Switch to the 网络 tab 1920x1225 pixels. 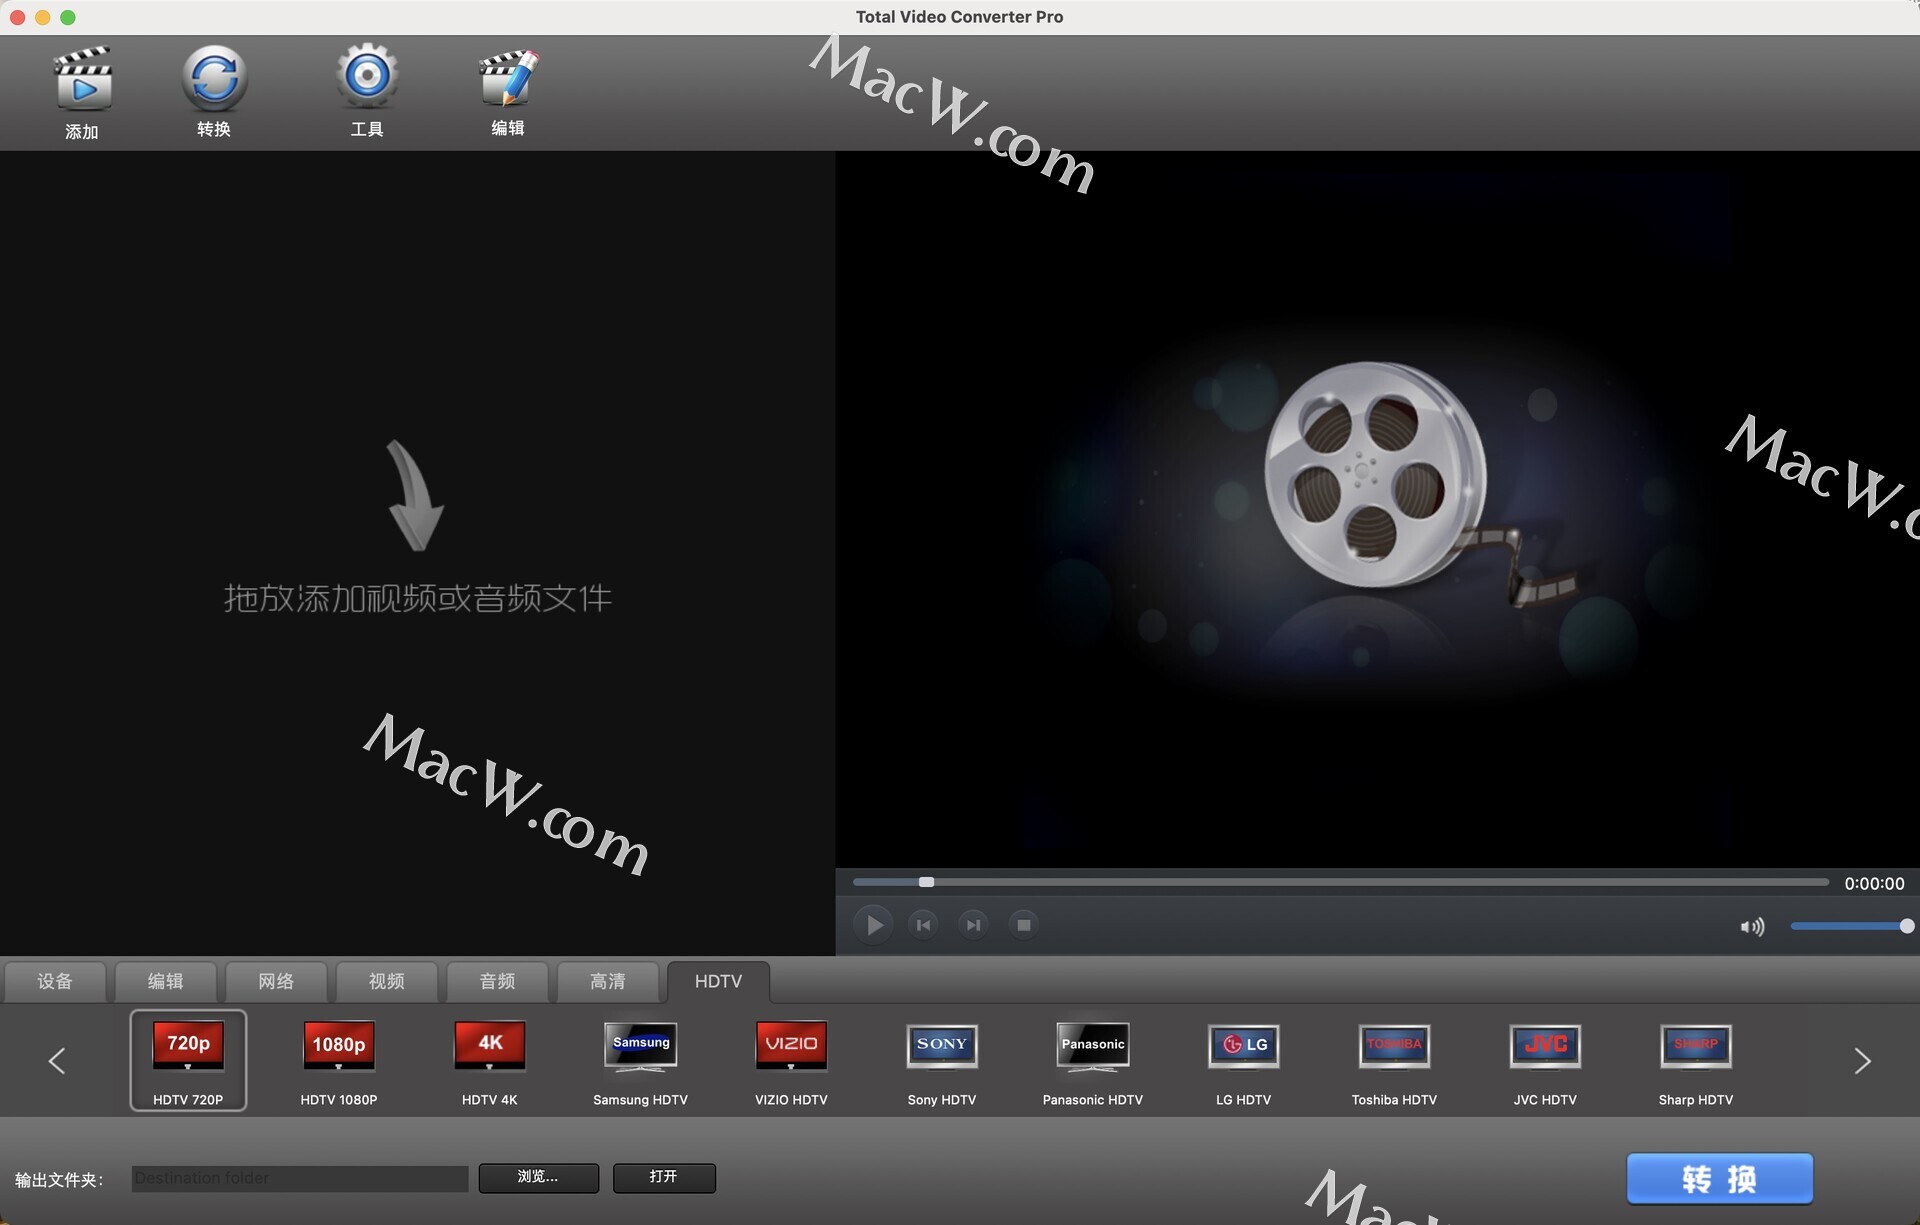[276, 982]
